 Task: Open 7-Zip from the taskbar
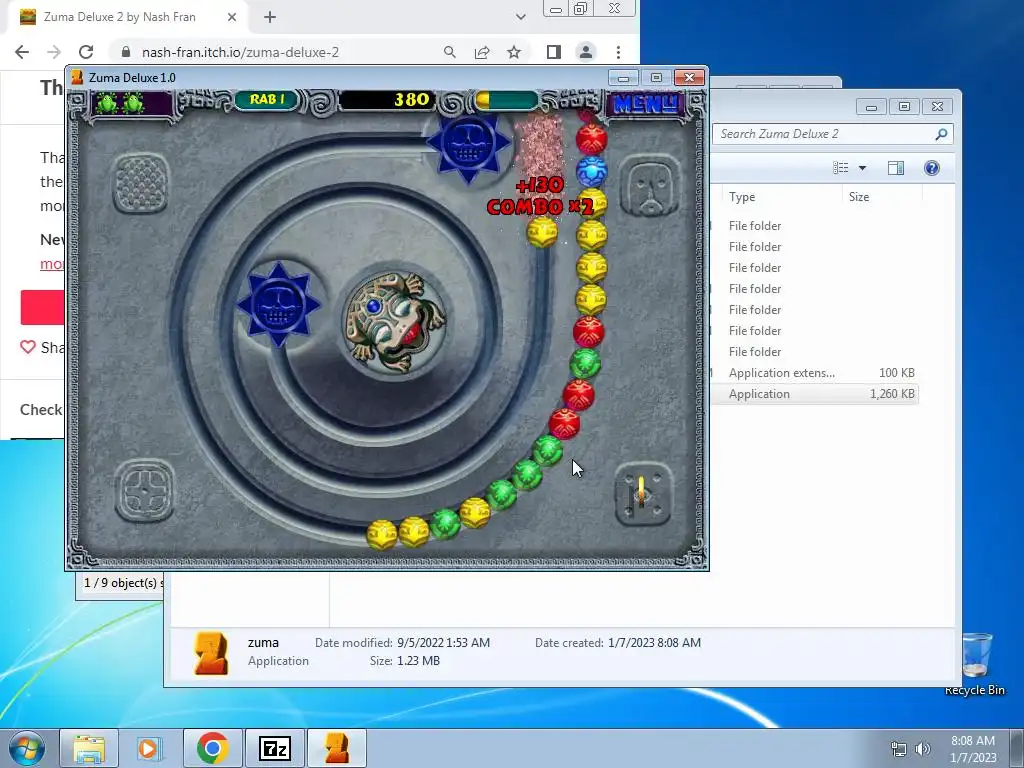pos(274,748)
